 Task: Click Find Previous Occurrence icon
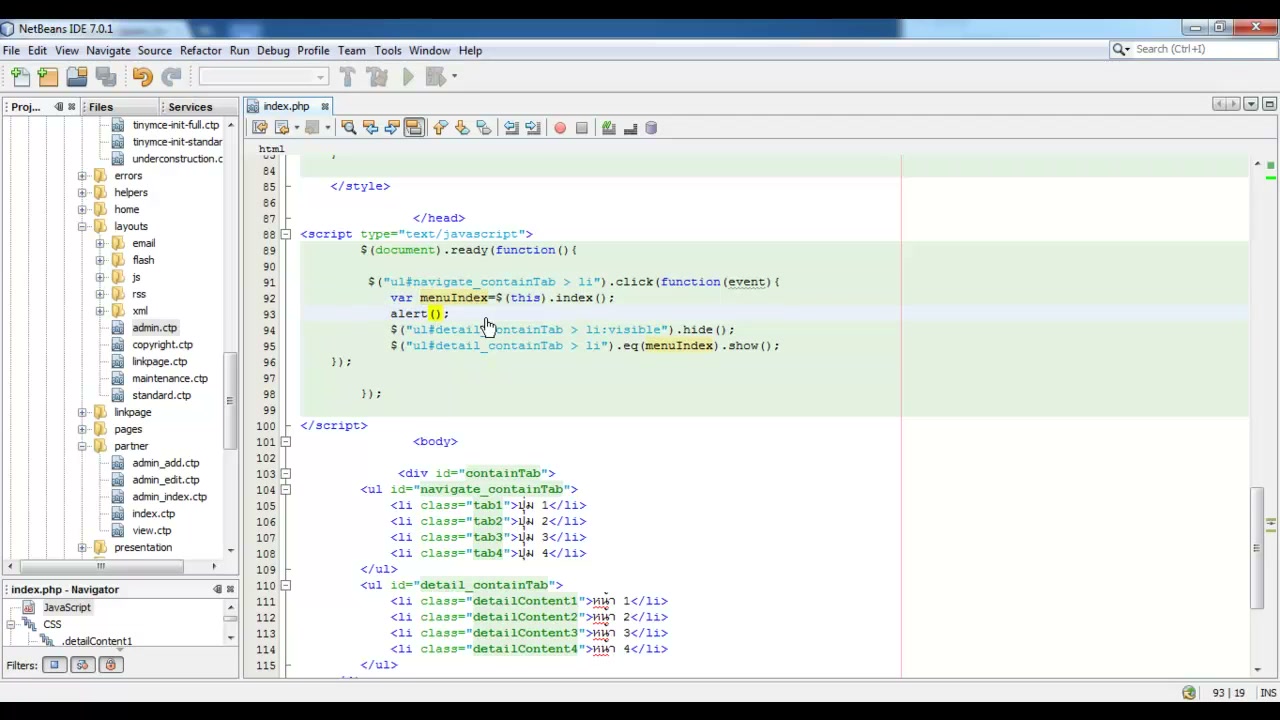click(370, 128)
